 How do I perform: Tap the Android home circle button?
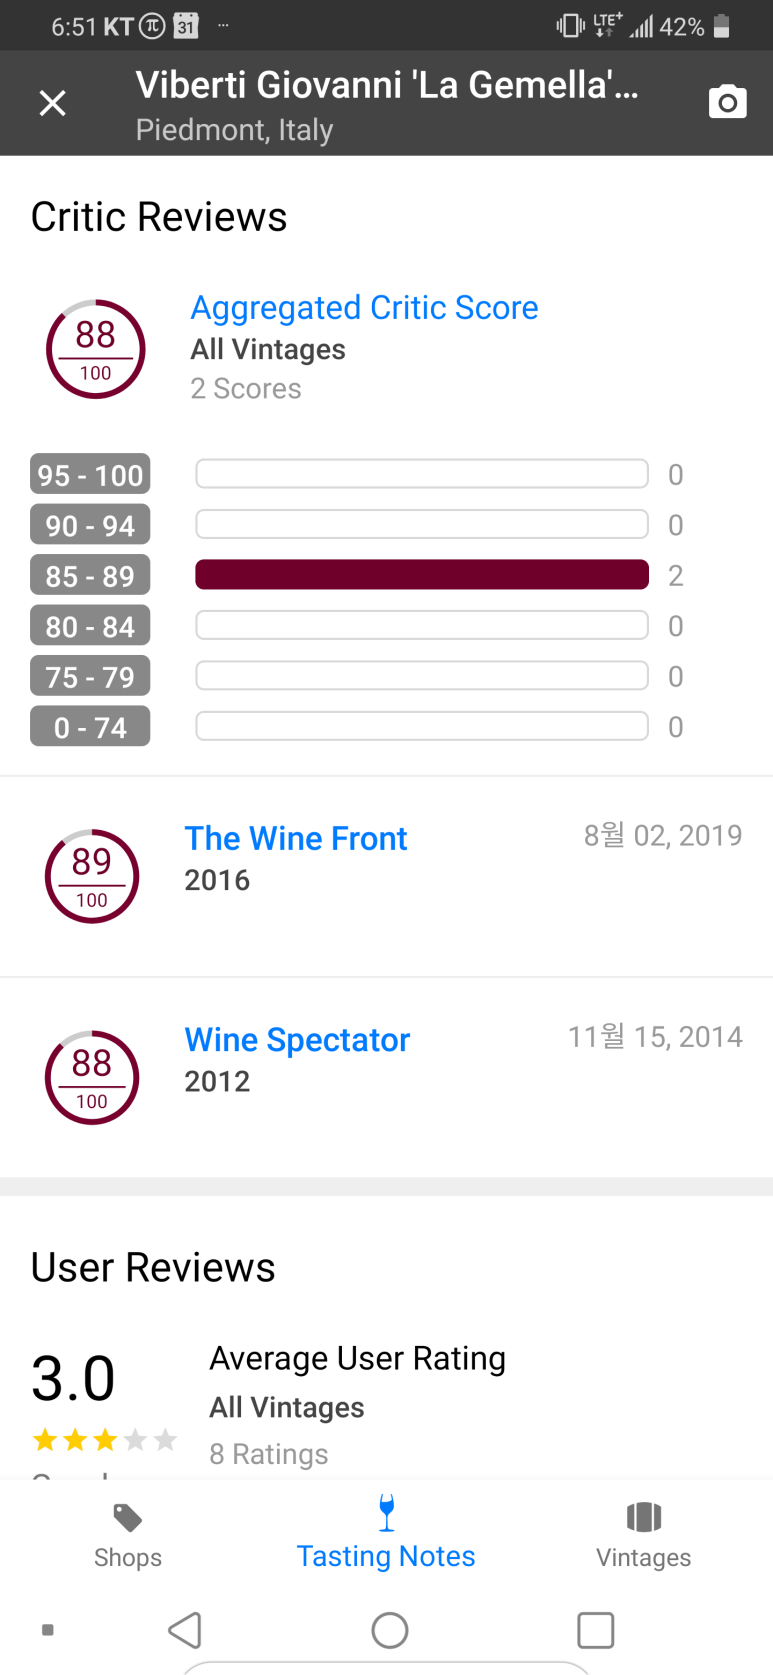[x=389, y=1630]
